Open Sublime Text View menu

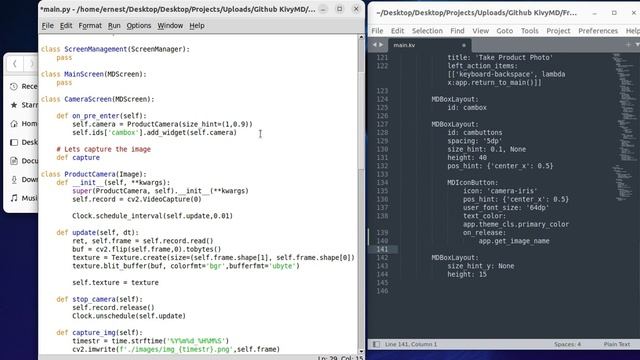[x=480, y=31]
